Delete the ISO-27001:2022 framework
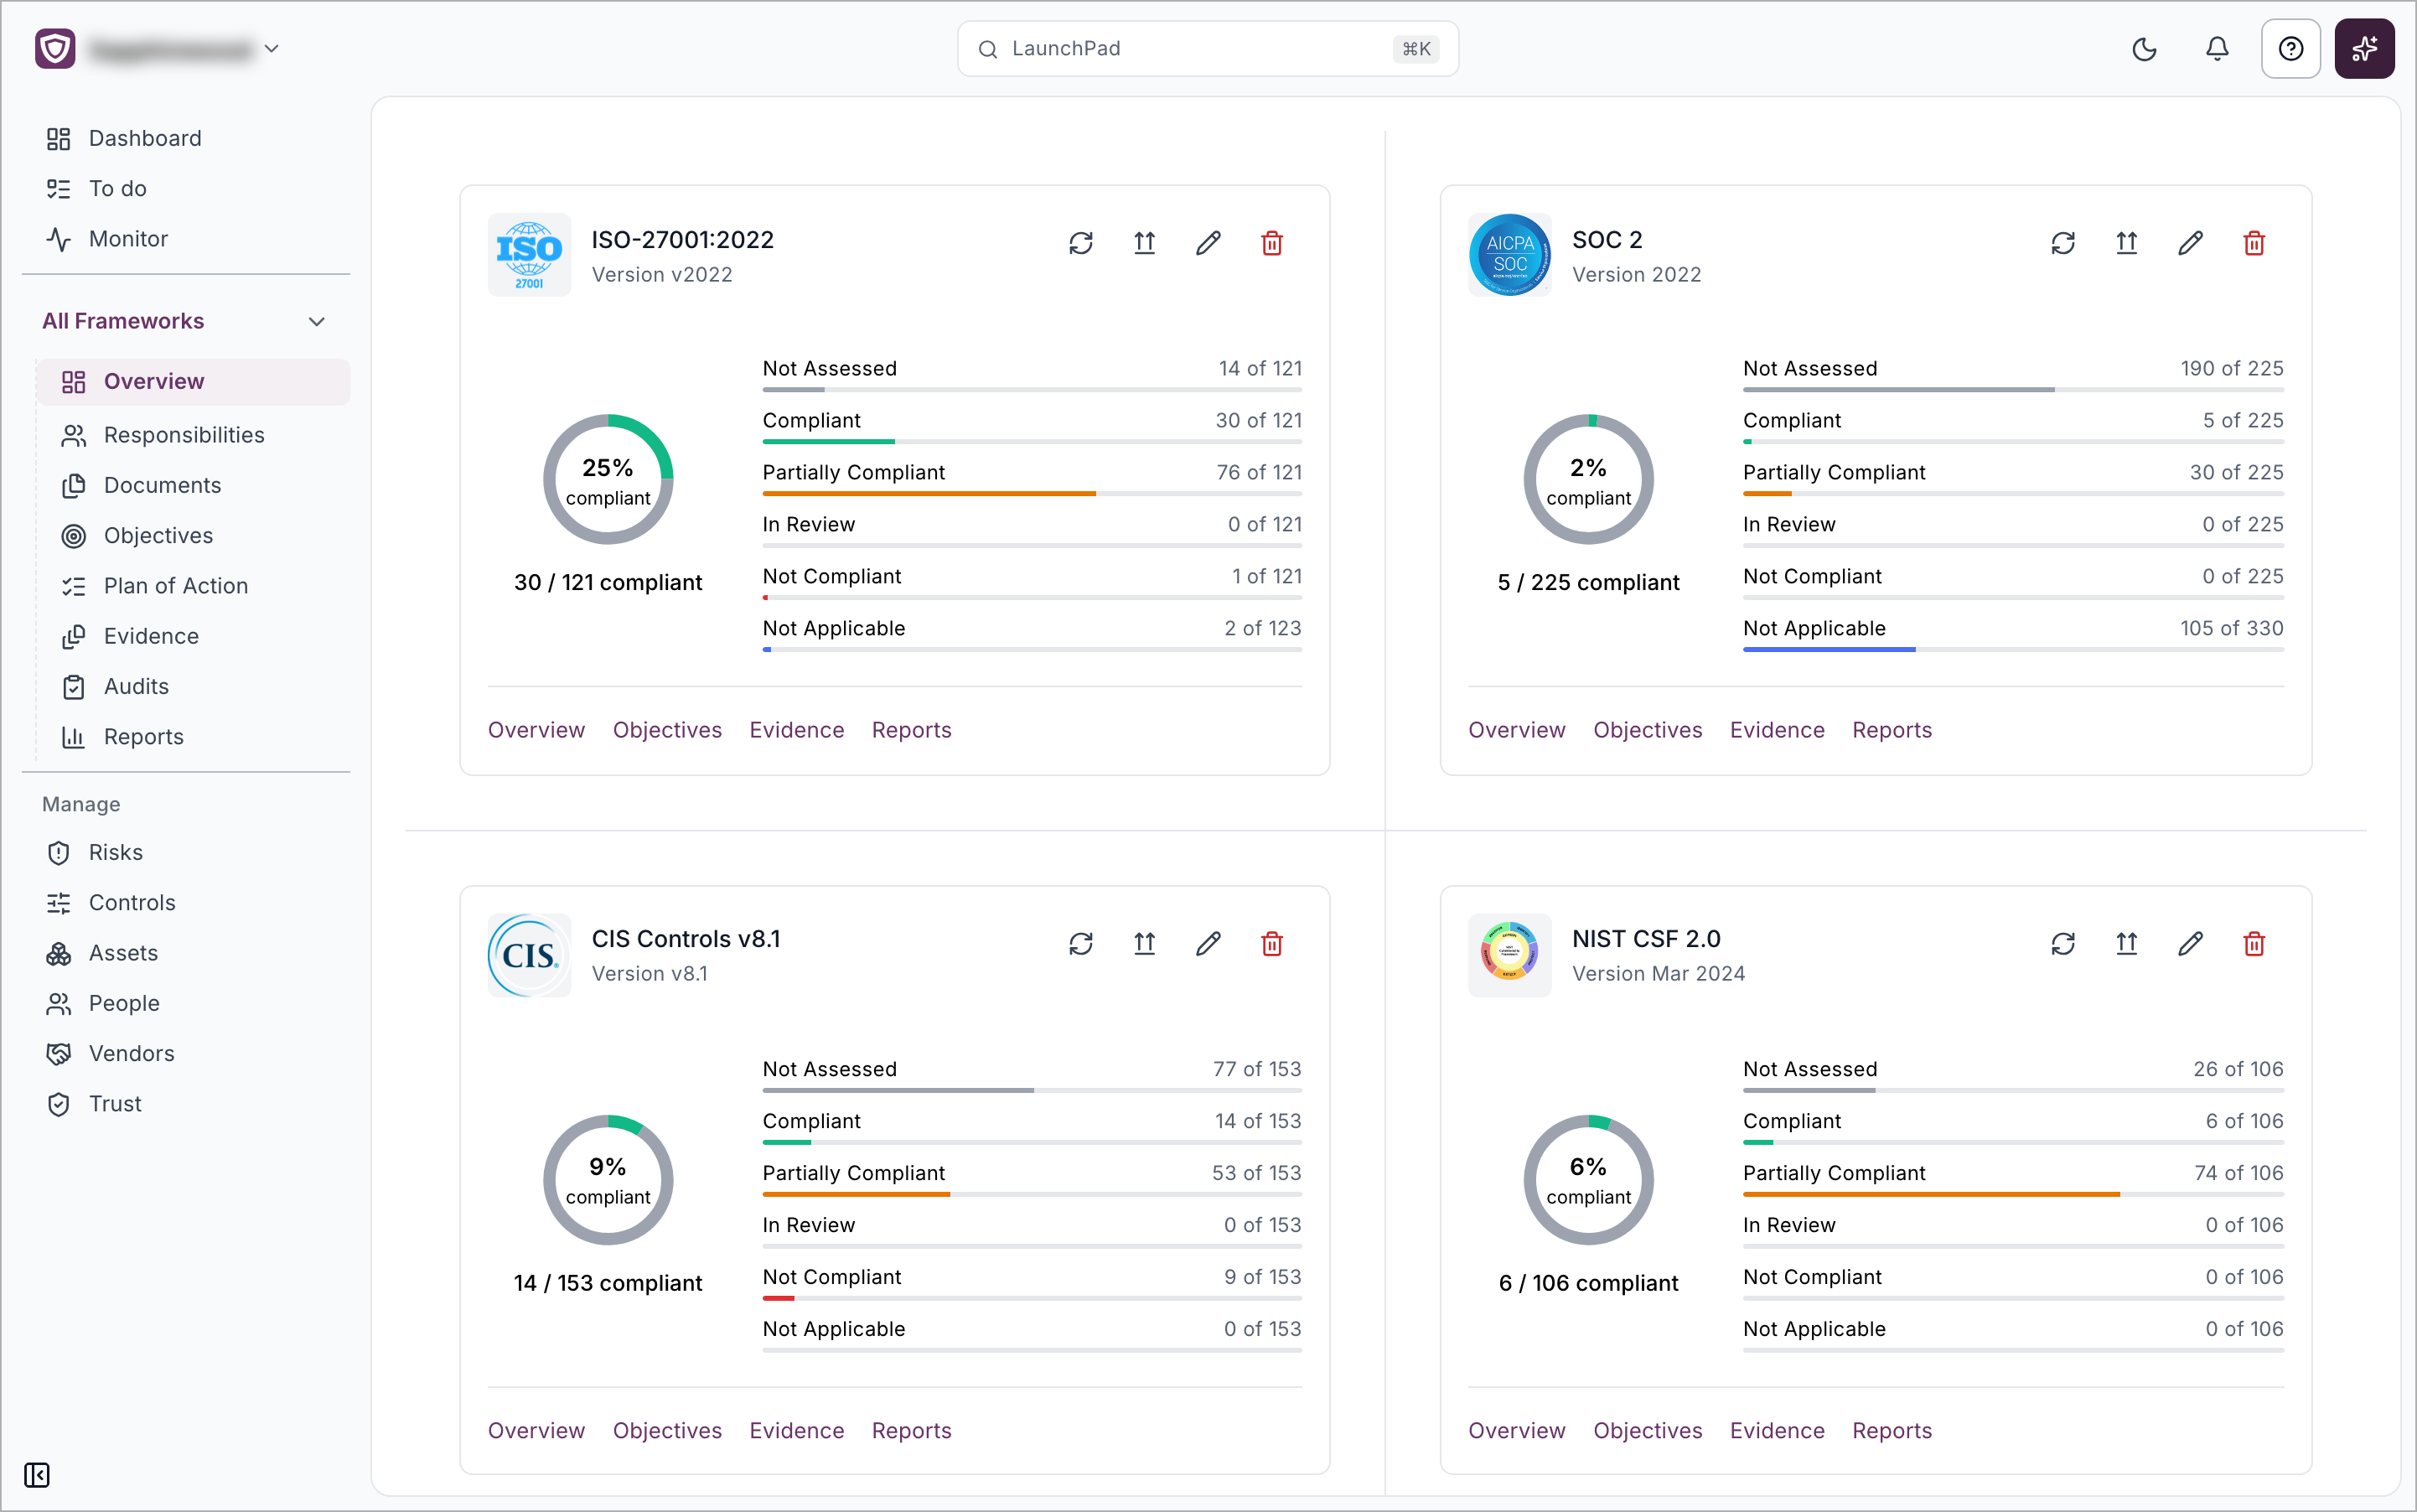 point(1271,243)
